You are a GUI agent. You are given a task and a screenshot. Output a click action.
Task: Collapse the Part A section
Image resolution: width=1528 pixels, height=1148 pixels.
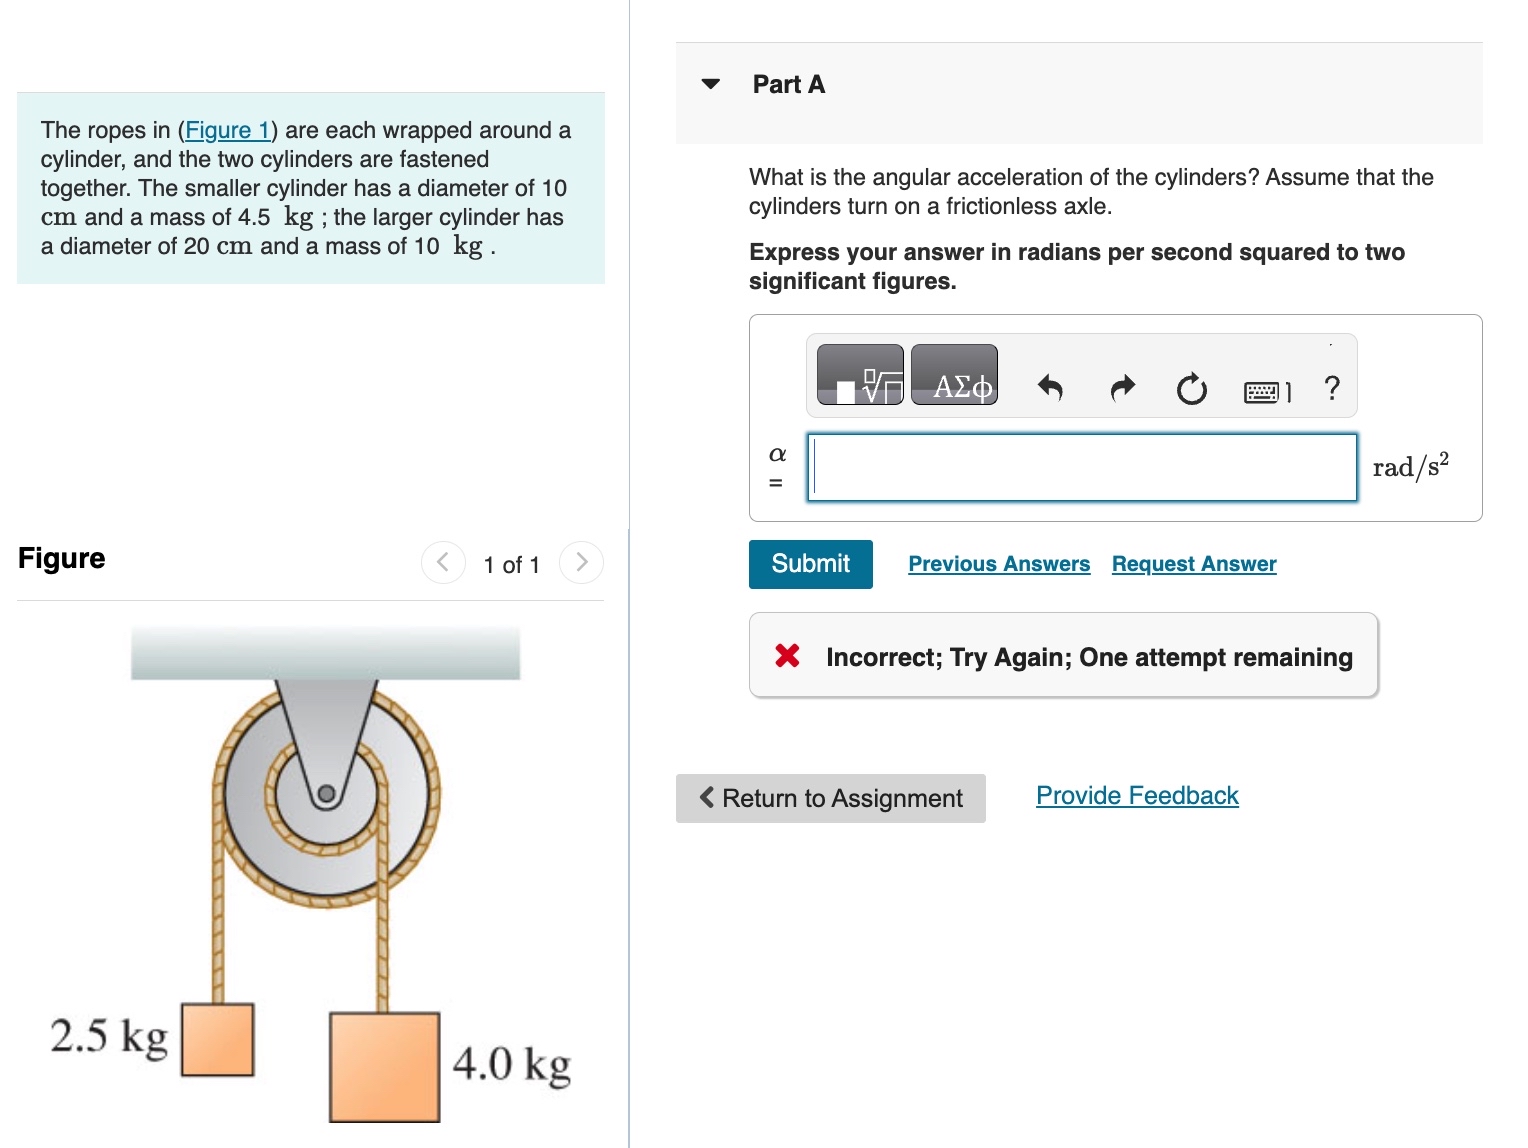(710, 84)
